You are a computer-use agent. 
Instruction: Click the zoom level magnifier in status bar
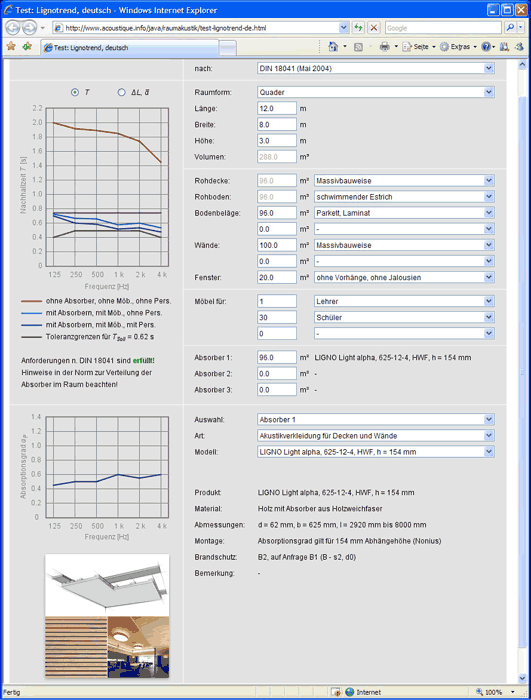479,692
